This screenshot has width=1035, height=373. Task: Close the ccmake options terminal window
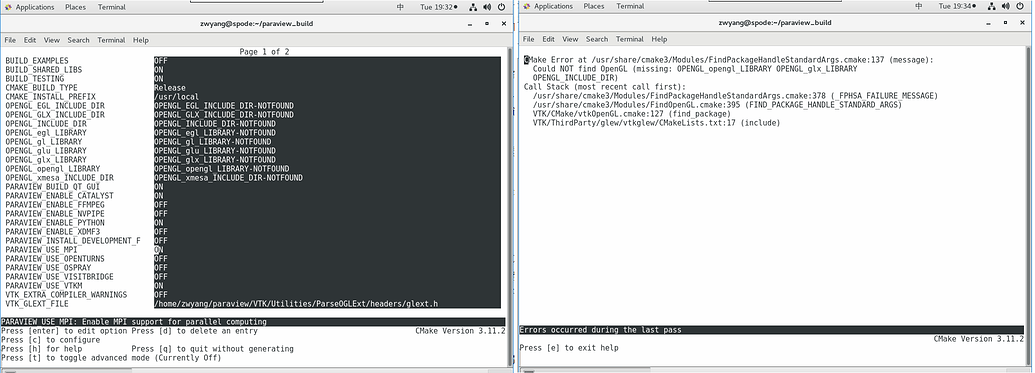pyautogui.click(x=504, y=23)
